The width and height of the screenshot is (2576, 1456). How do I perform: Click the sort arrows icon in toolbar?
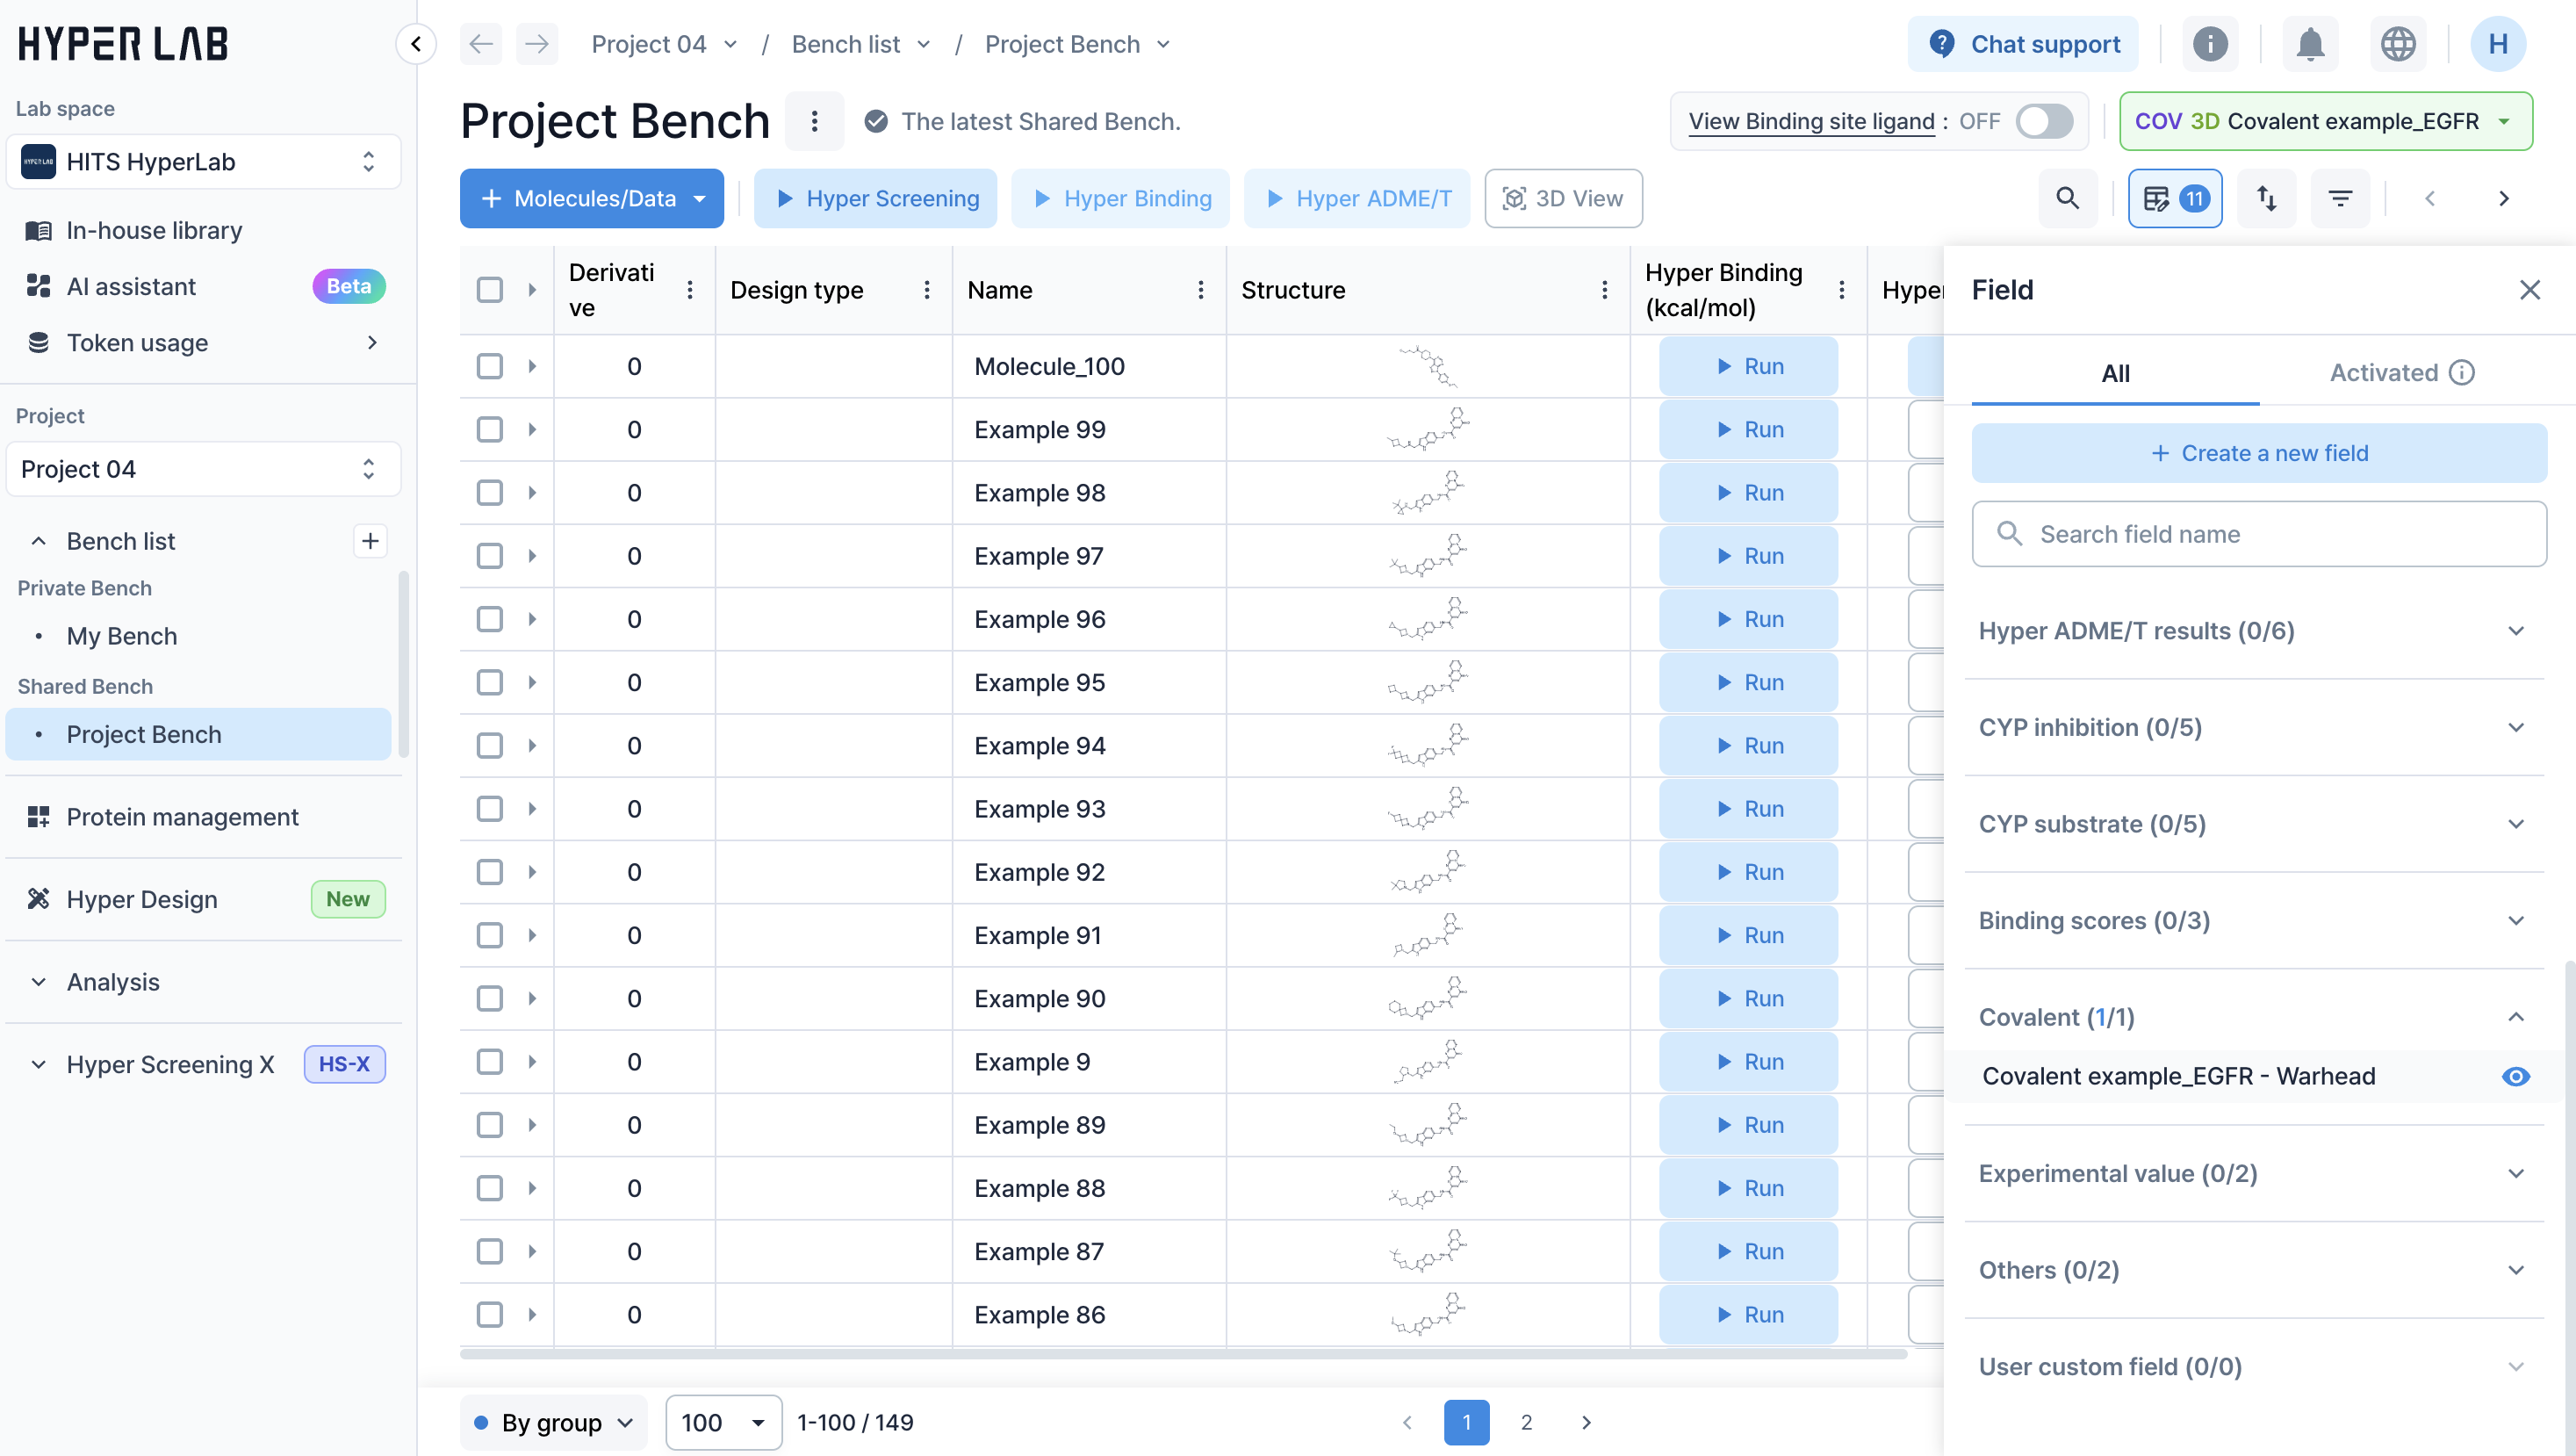coord(2266,198)
